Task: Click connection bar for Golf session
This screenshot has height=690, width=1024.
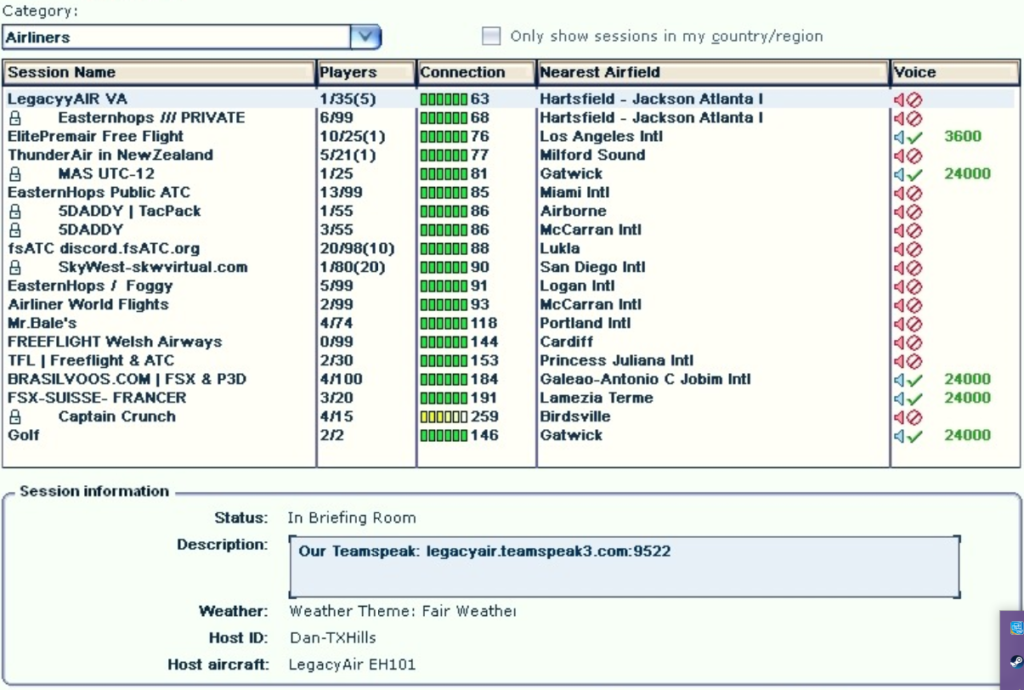Action: [444, 435]
